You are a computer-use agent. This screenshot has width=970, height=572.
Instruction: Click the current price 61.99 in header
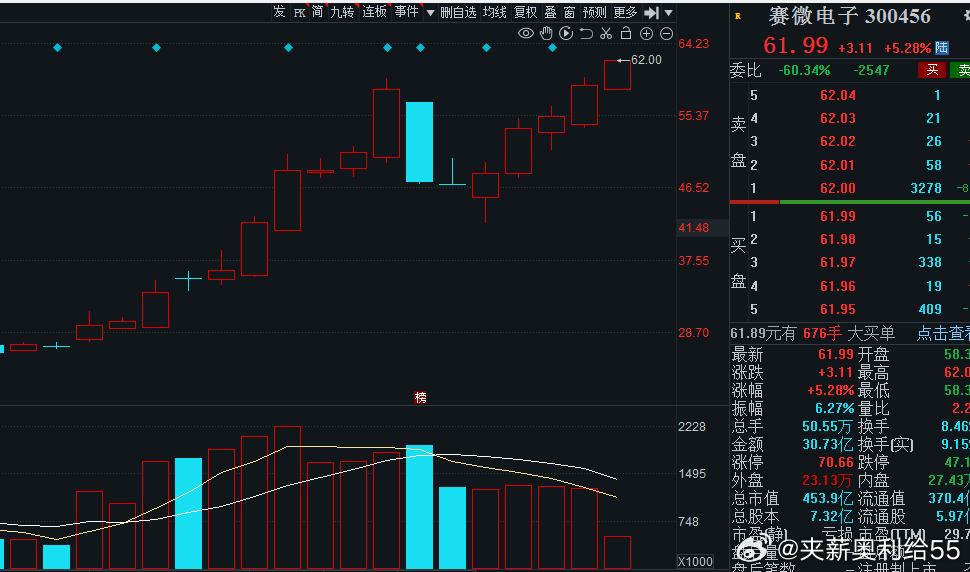pos(795,46)
